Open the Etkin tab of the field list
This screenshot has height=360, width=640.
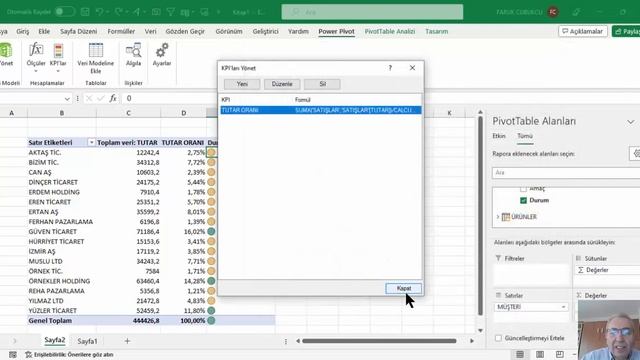point(499,136)
